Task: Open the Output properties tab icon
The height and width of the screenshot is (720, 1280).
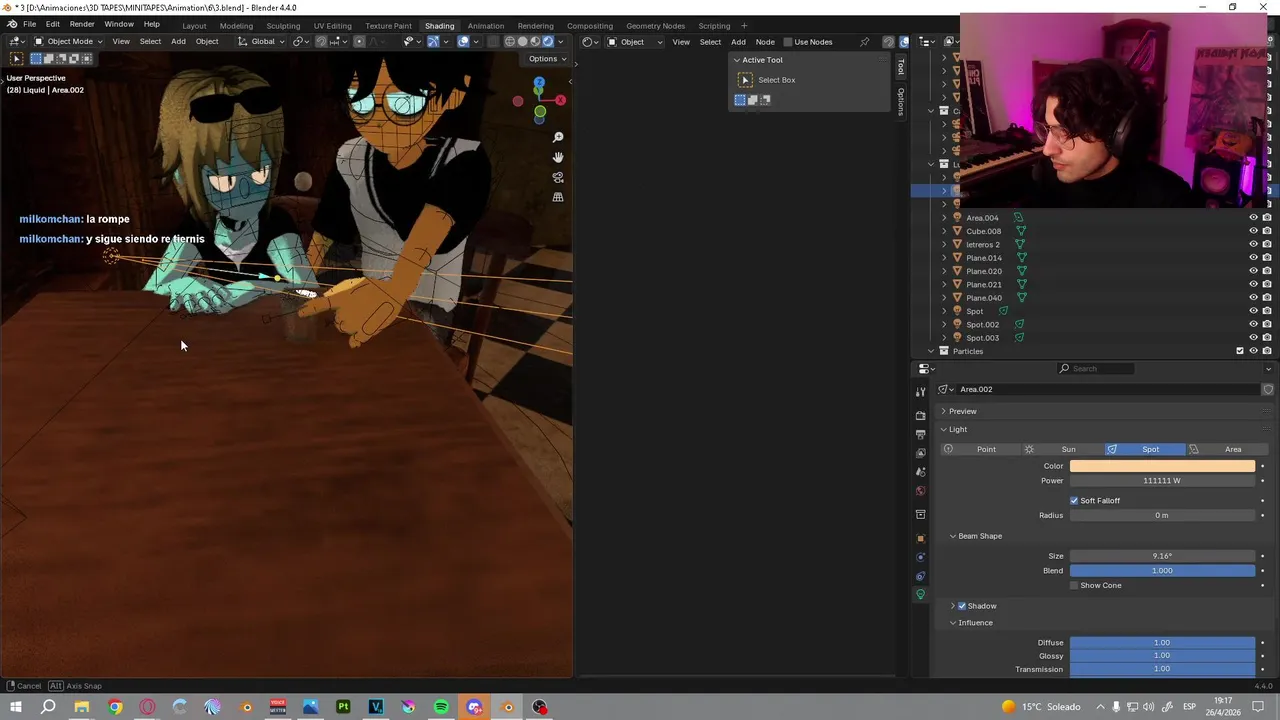Action: (x=921, y=434)
